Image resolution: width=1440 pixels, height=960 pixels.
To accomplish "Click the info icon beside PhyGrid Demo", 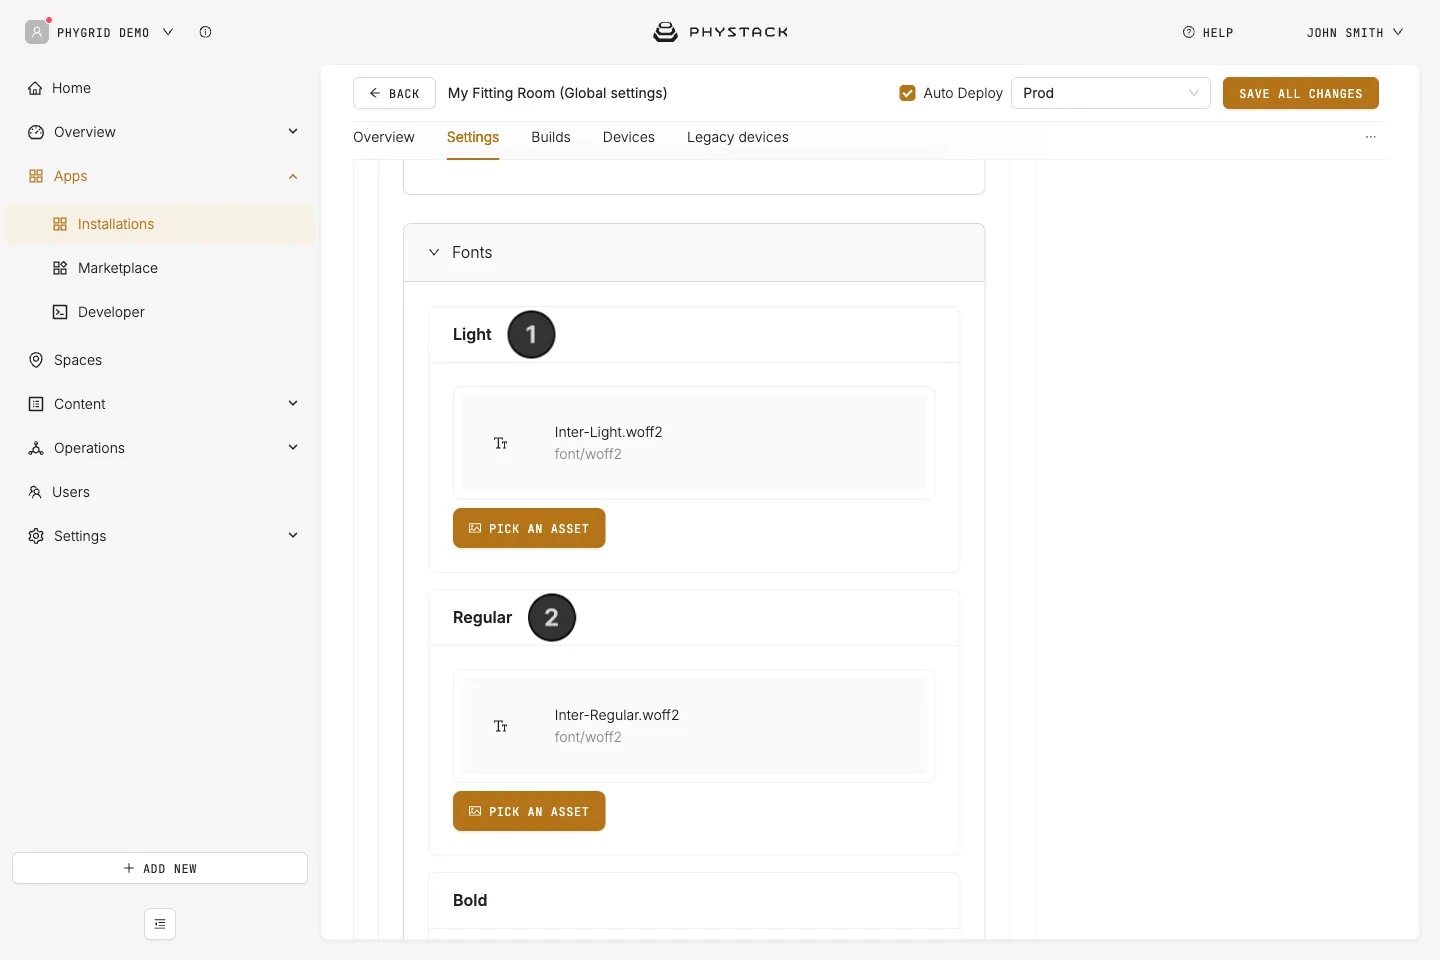I will click(x=205, y=32).
